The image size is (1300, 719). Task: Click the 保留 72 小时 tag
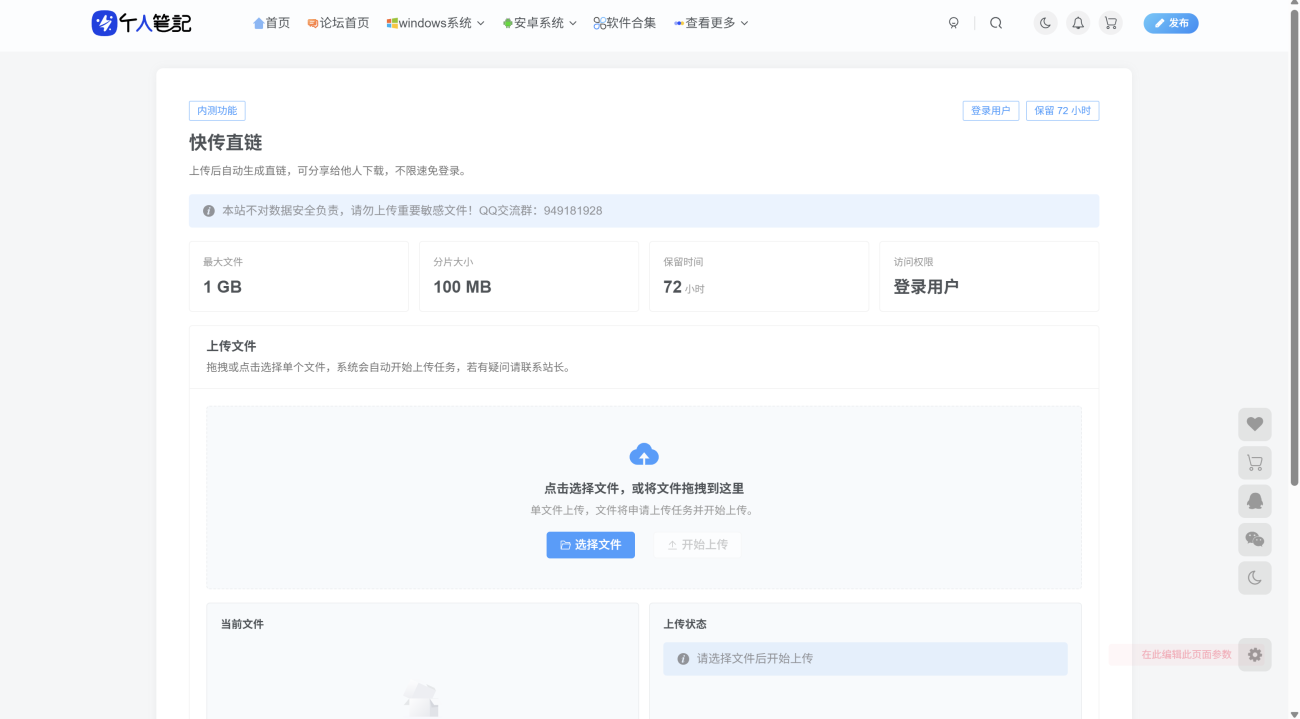(1062, 111)
